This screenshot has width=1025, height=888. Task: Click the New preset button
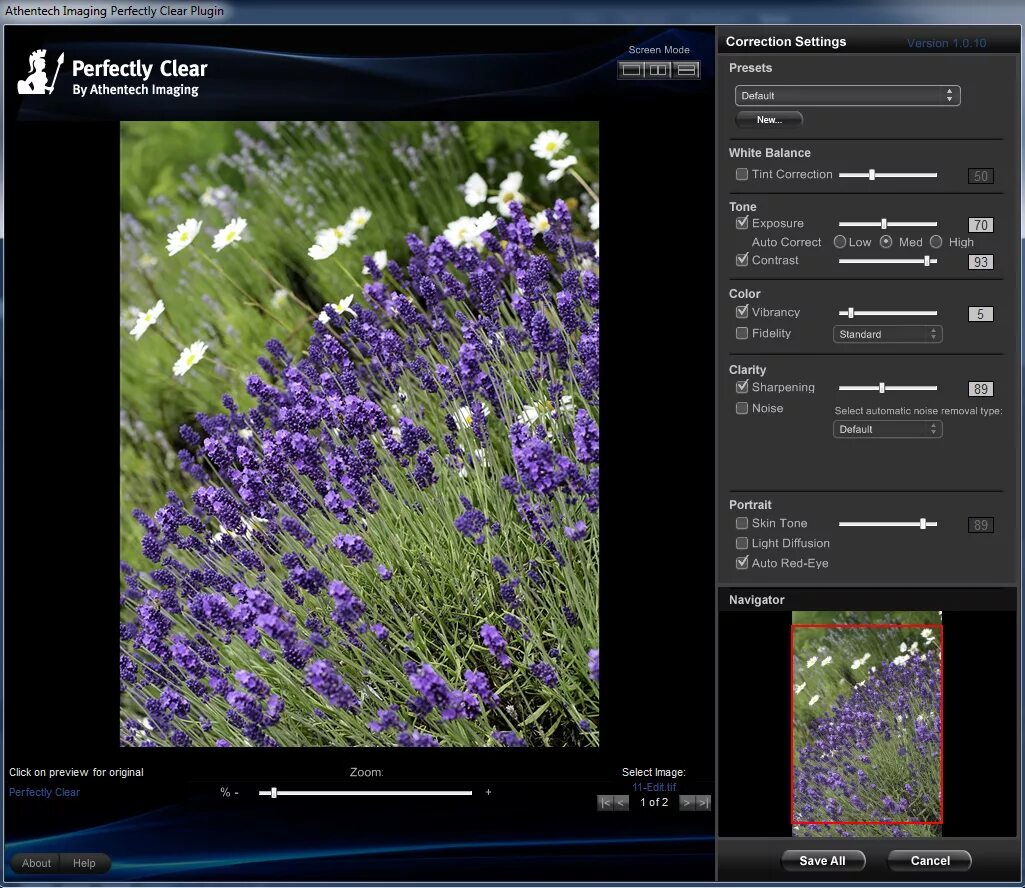769,120
